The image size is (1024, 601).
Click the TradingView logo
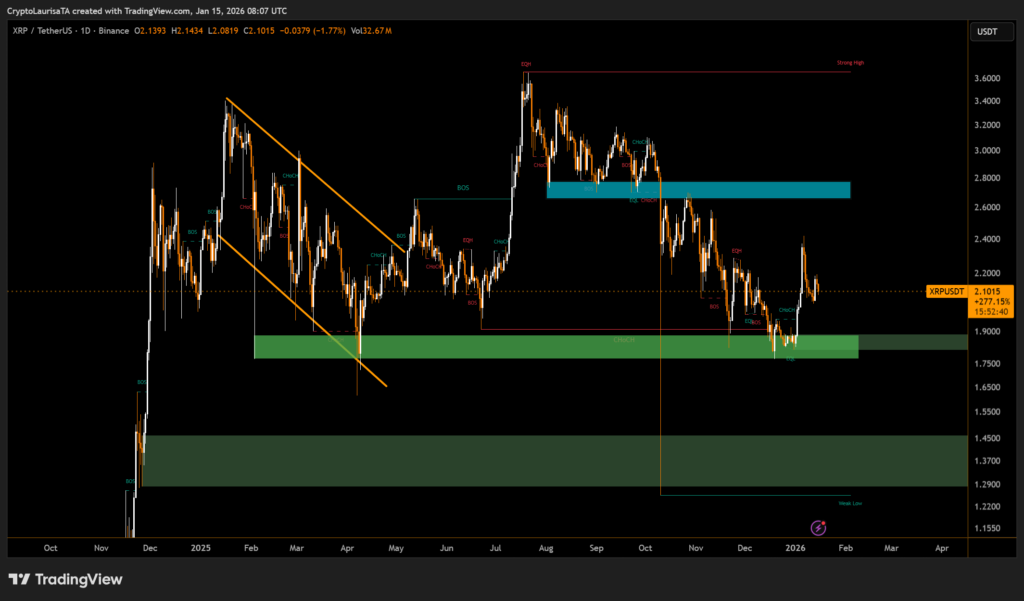65,579
